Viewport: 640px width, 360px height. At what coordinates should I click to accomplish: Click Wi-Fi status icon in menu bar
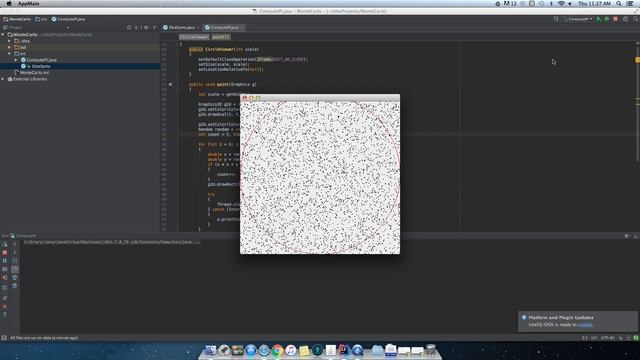[x=561, y=4]
